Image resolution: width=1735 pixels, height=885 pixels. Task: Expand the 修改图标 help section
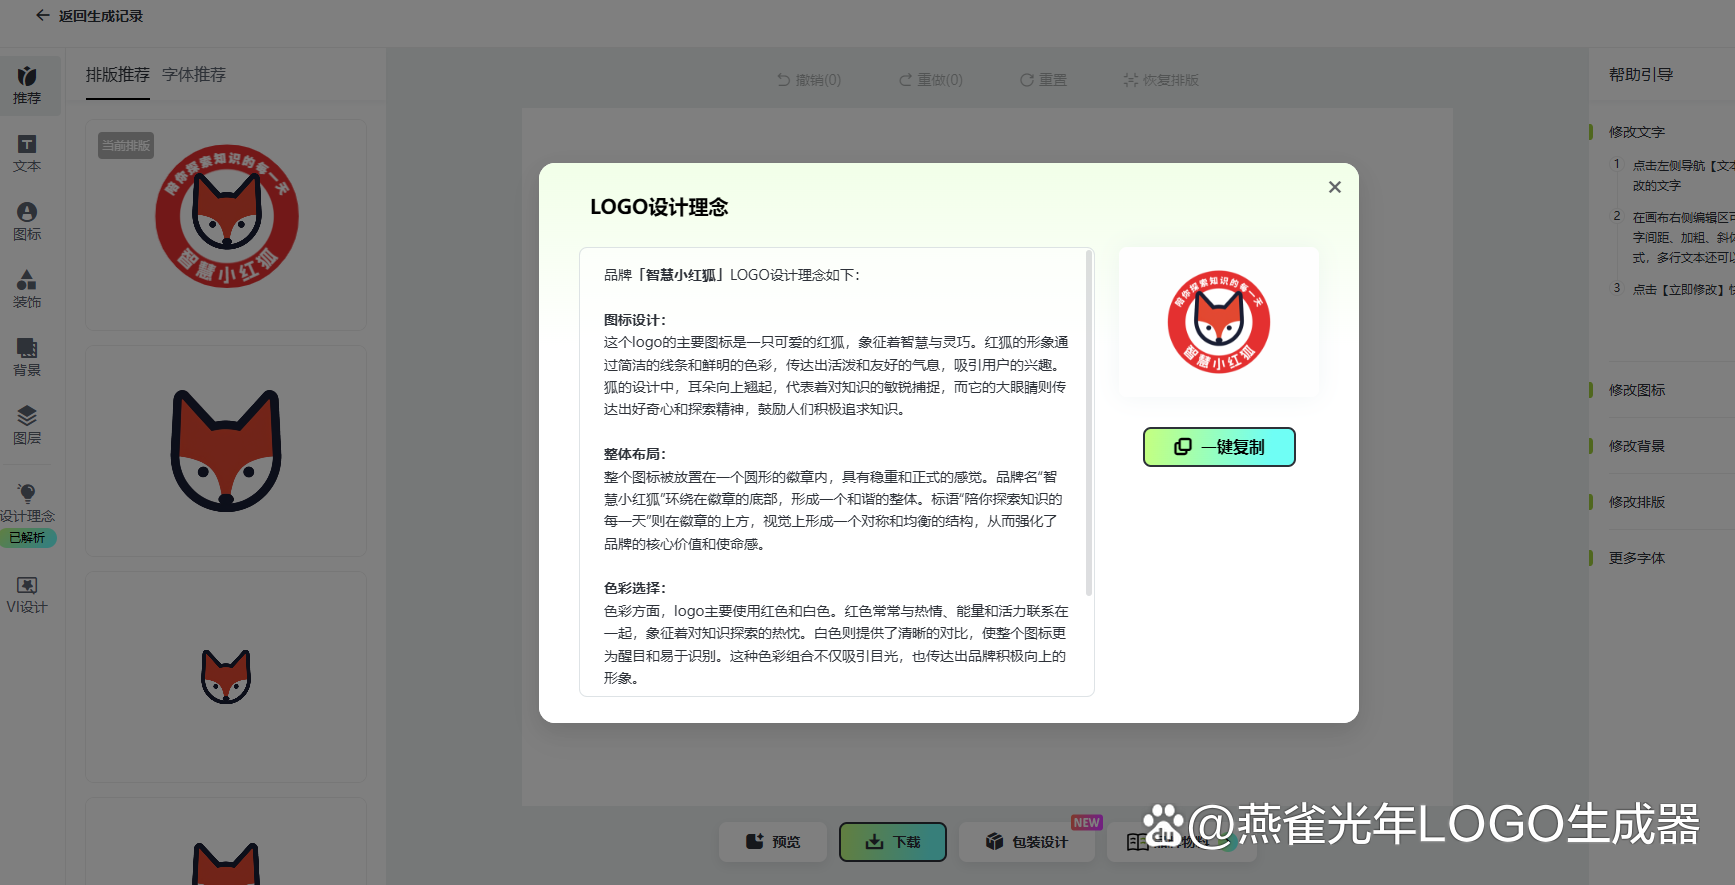[1637, 390]
